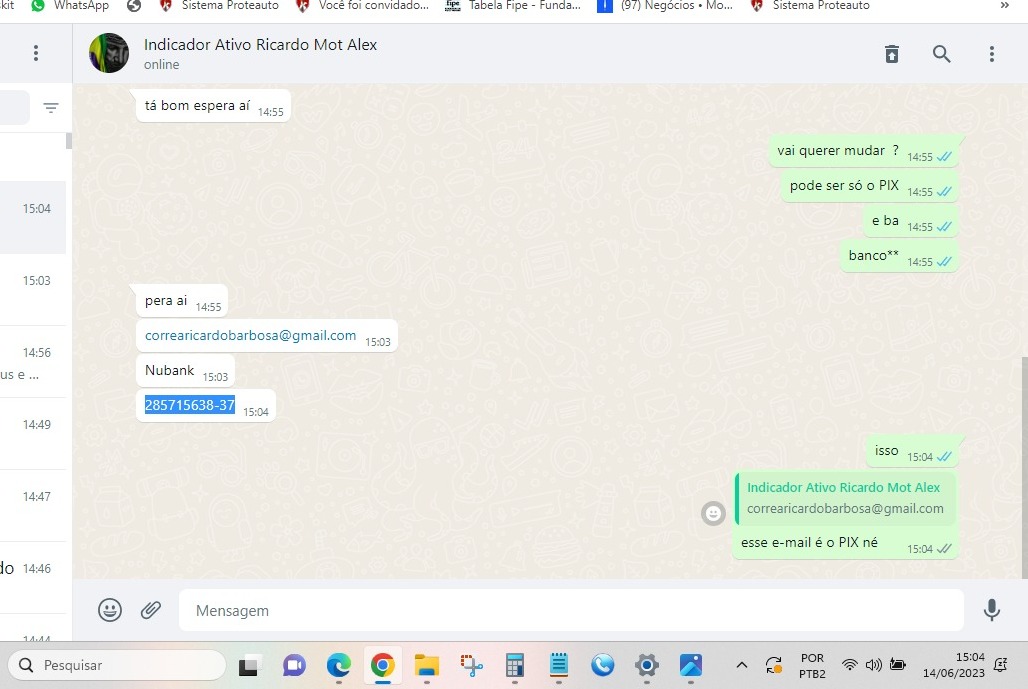This screenshot has width=1028, height=689.
Task: Show hidden system tray icons
Action: pyautogui.click(x=741, y=665)
